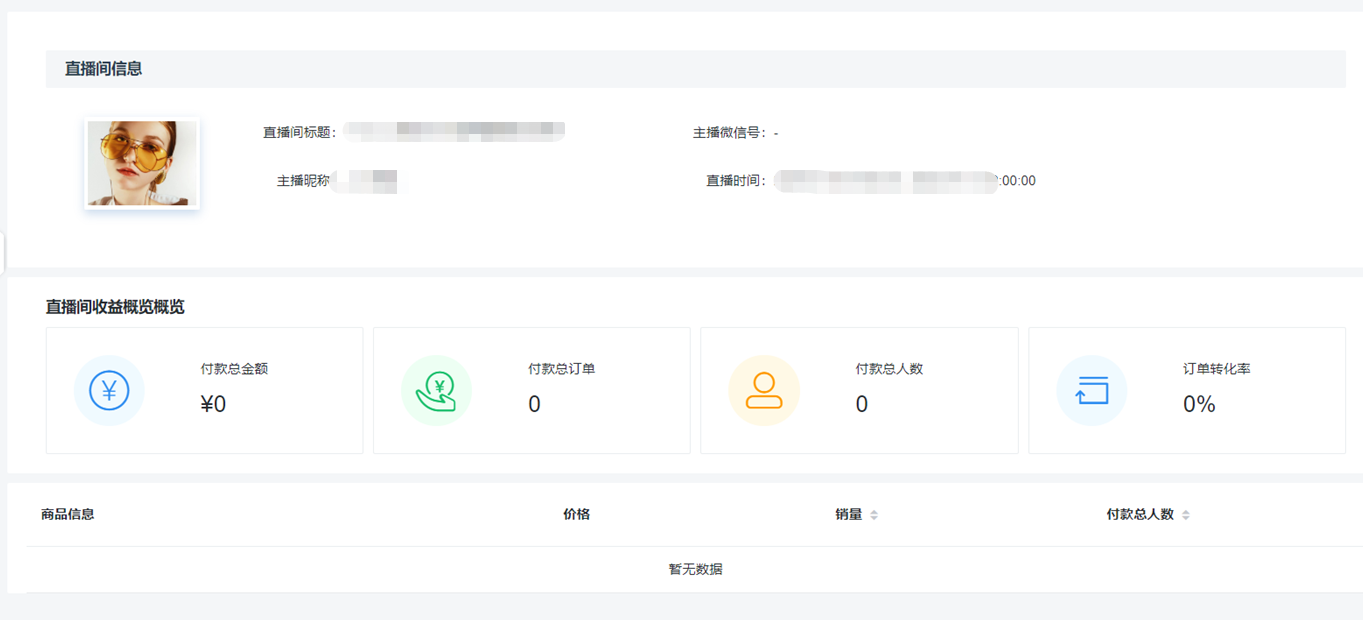
Task: Click the 主播微信号 label
Action: point(730,133)
